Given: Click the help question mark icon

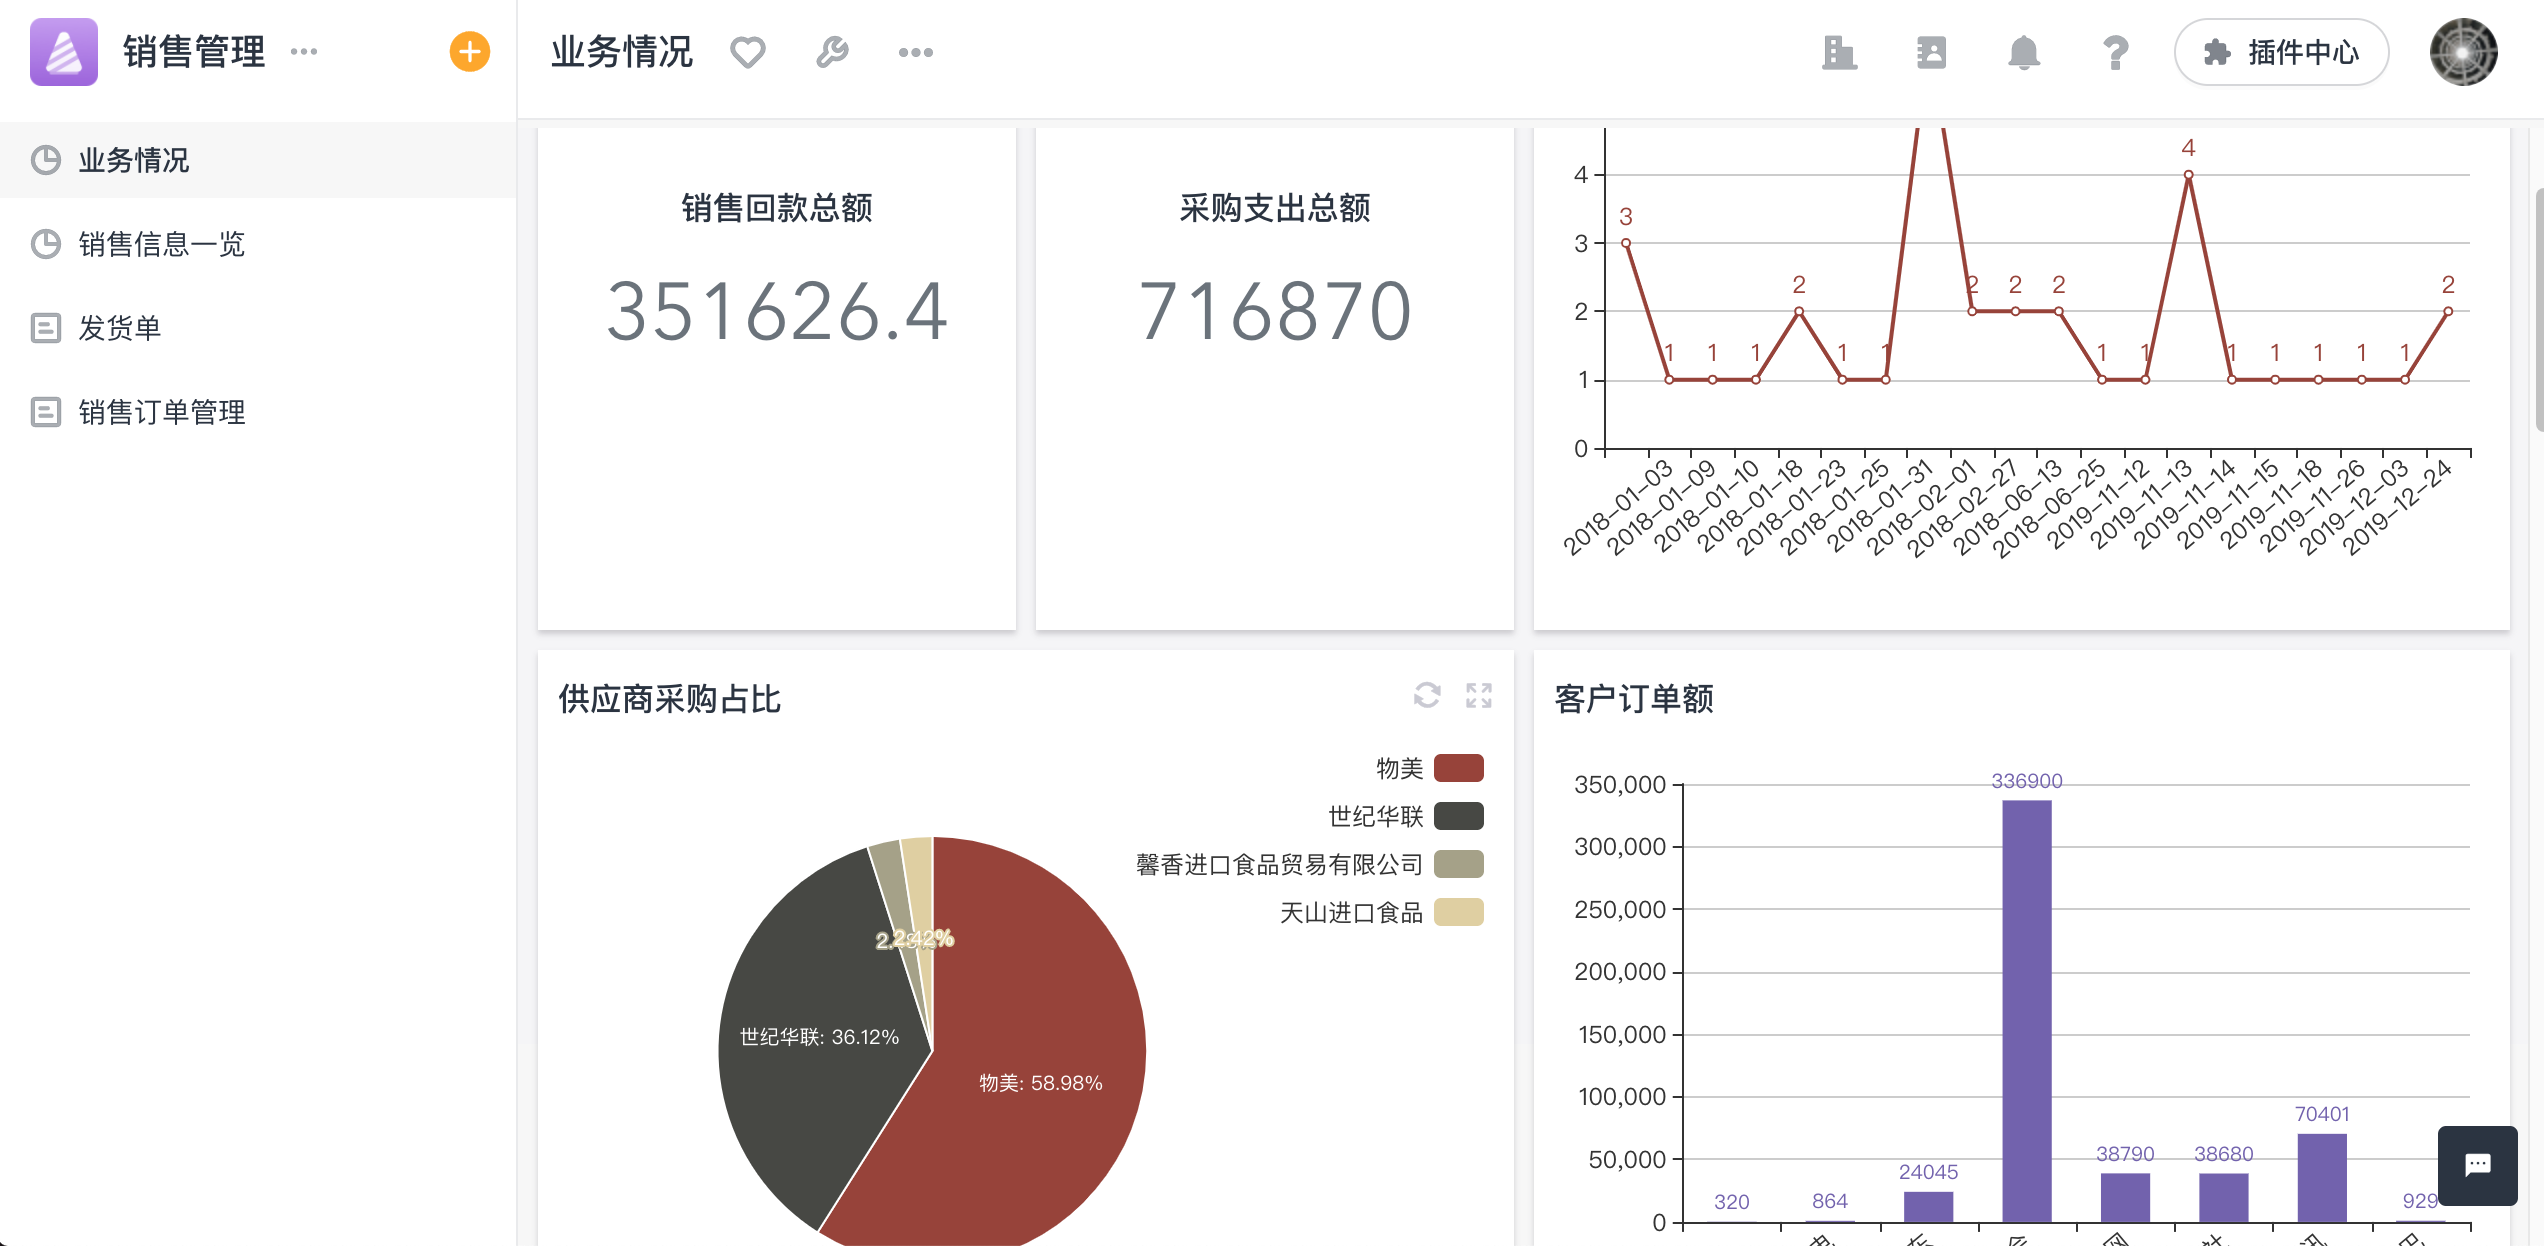Looking at the screenshot, I should [2115, 52].
